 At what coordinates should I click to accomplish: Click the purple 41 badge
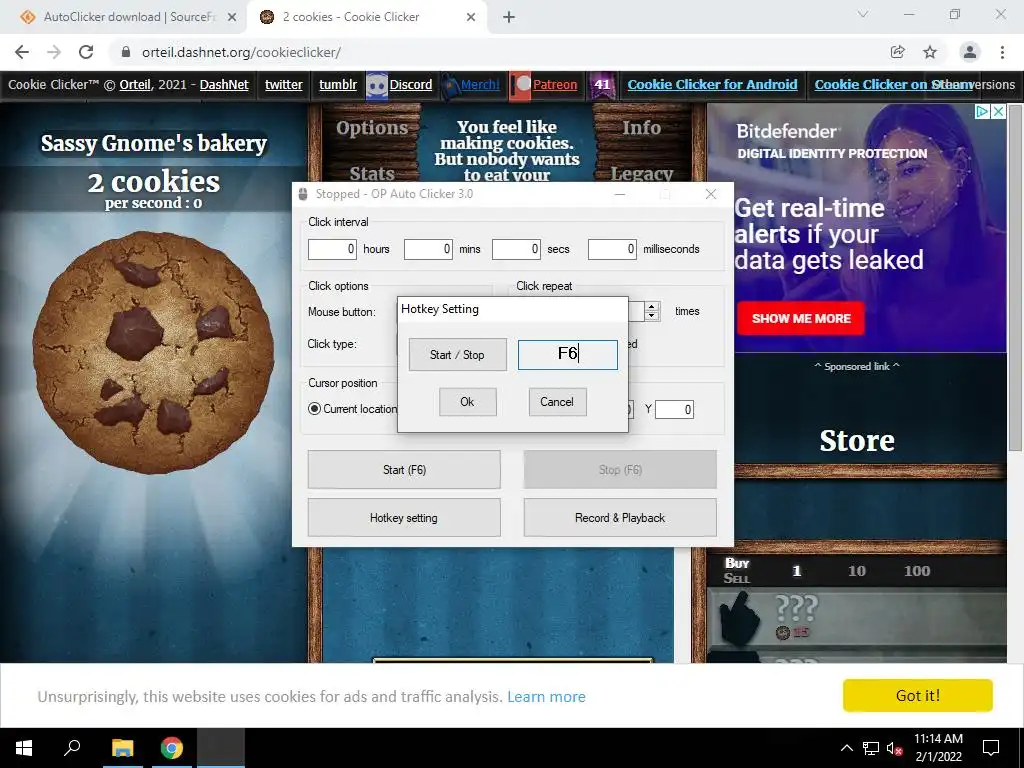pyautogui.click(x=602, y=85)
